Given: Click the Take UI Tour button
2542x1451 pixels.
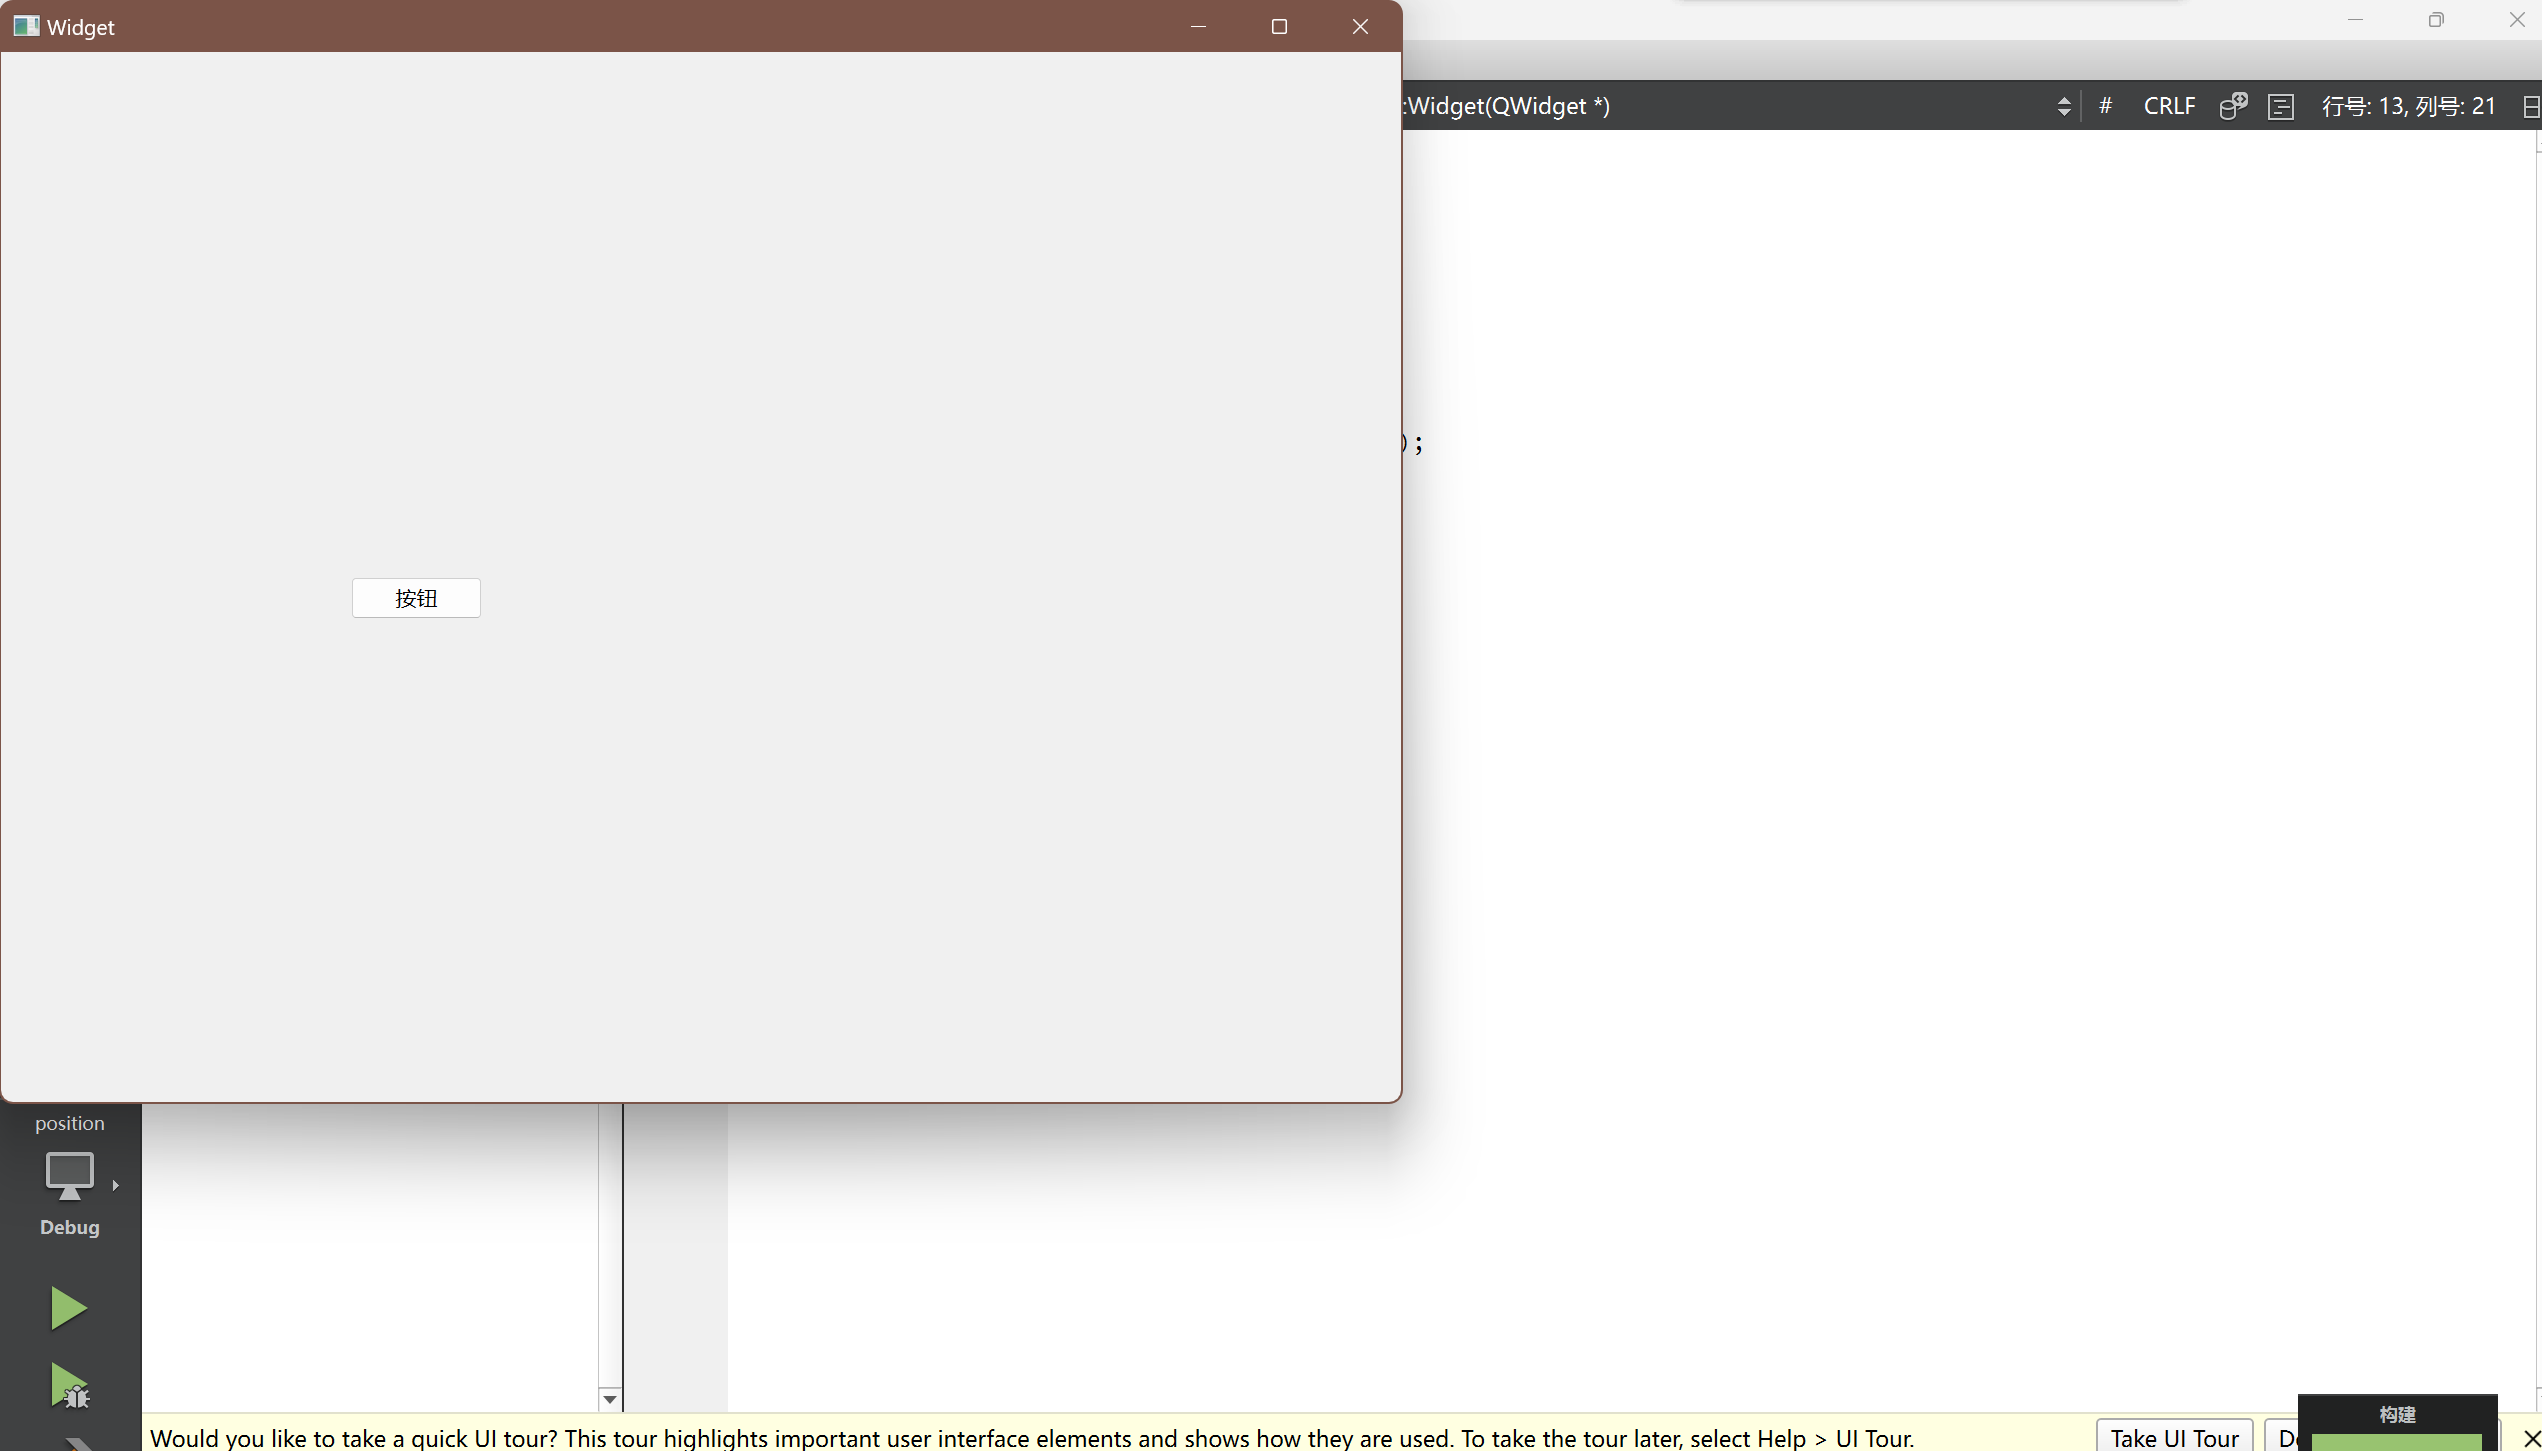Looking at the screenshot, I should coord(2174,1437).
